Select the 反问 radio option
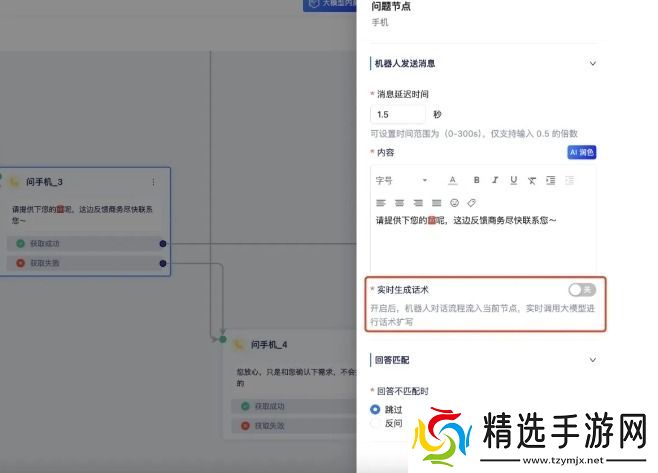658x473 pixels. coord(375,423)
